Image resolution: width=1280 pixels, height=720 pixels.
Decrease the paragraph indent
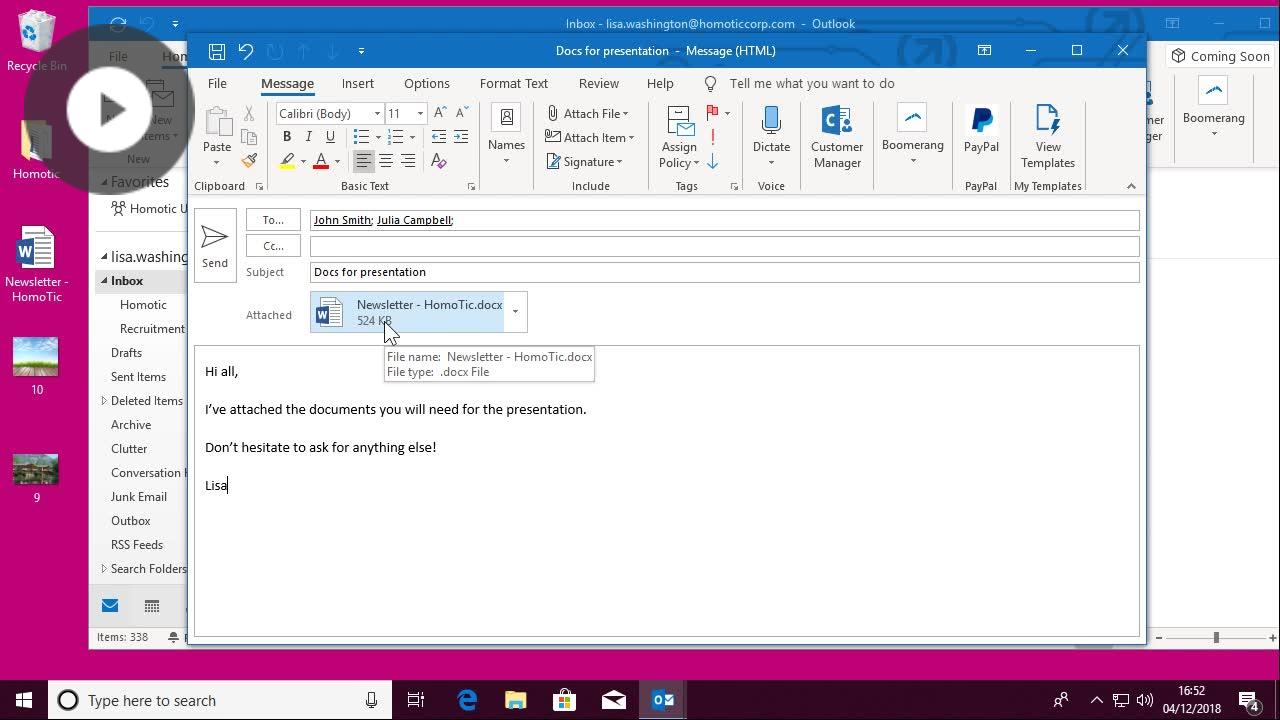pyautogui.click(x=438, y=137)
